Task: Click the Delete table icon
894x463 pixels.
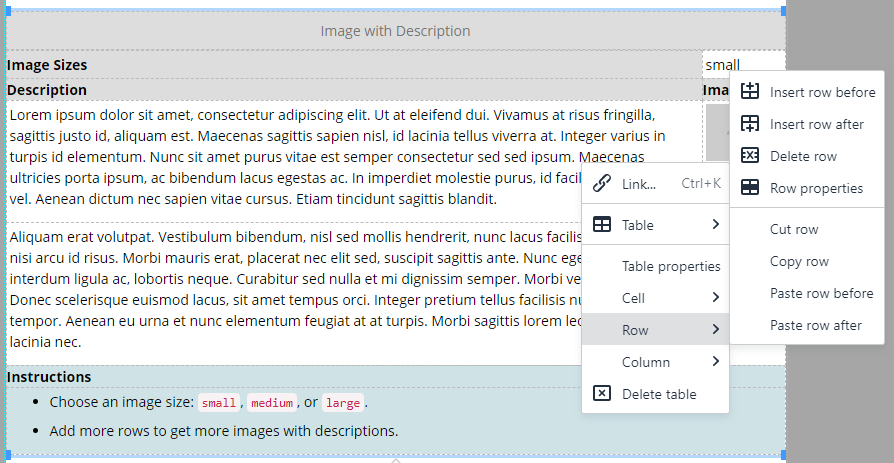Action: click(602, 394)
